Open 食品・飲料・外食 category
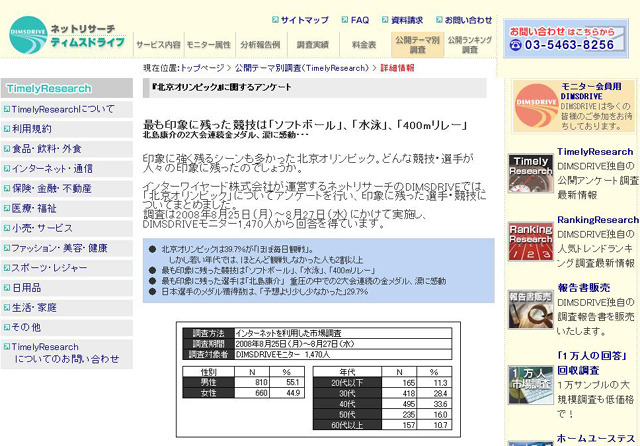 (47, 149)
